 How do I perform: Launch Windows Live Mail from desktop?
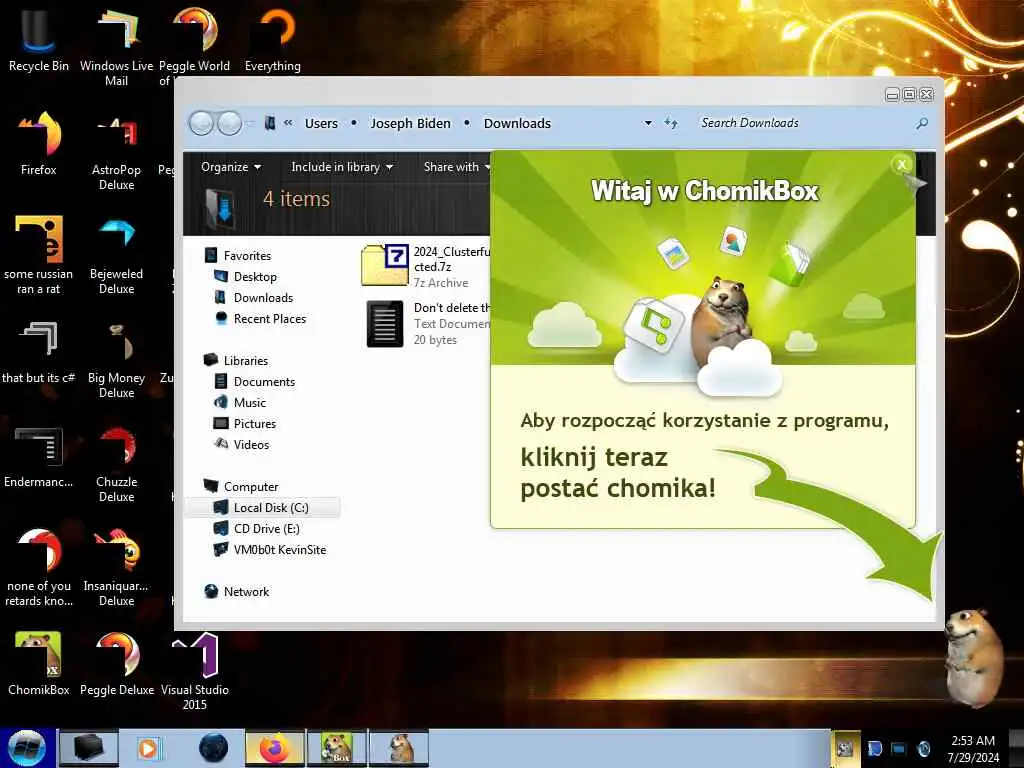tap(116, 46)
